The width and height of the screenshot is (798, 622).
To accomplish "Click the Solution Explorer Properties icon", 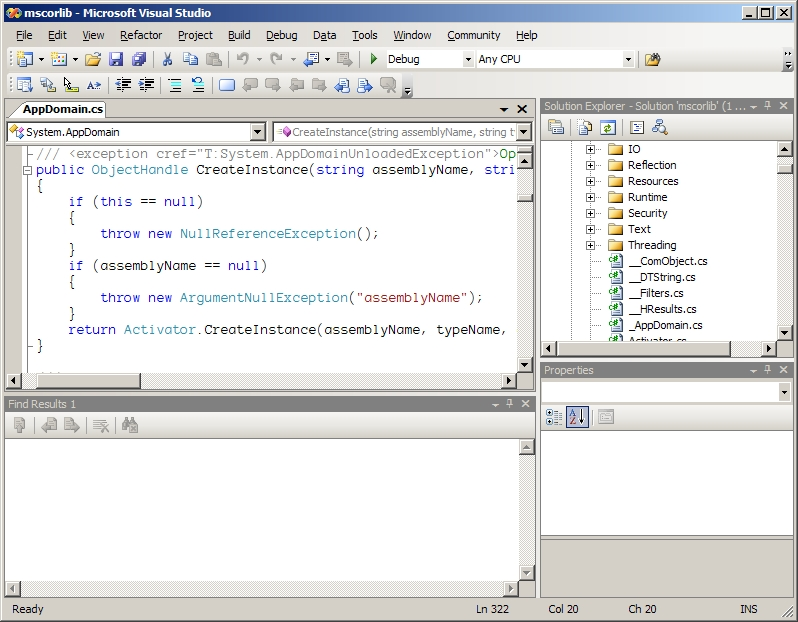I will (x=556, y=127).
